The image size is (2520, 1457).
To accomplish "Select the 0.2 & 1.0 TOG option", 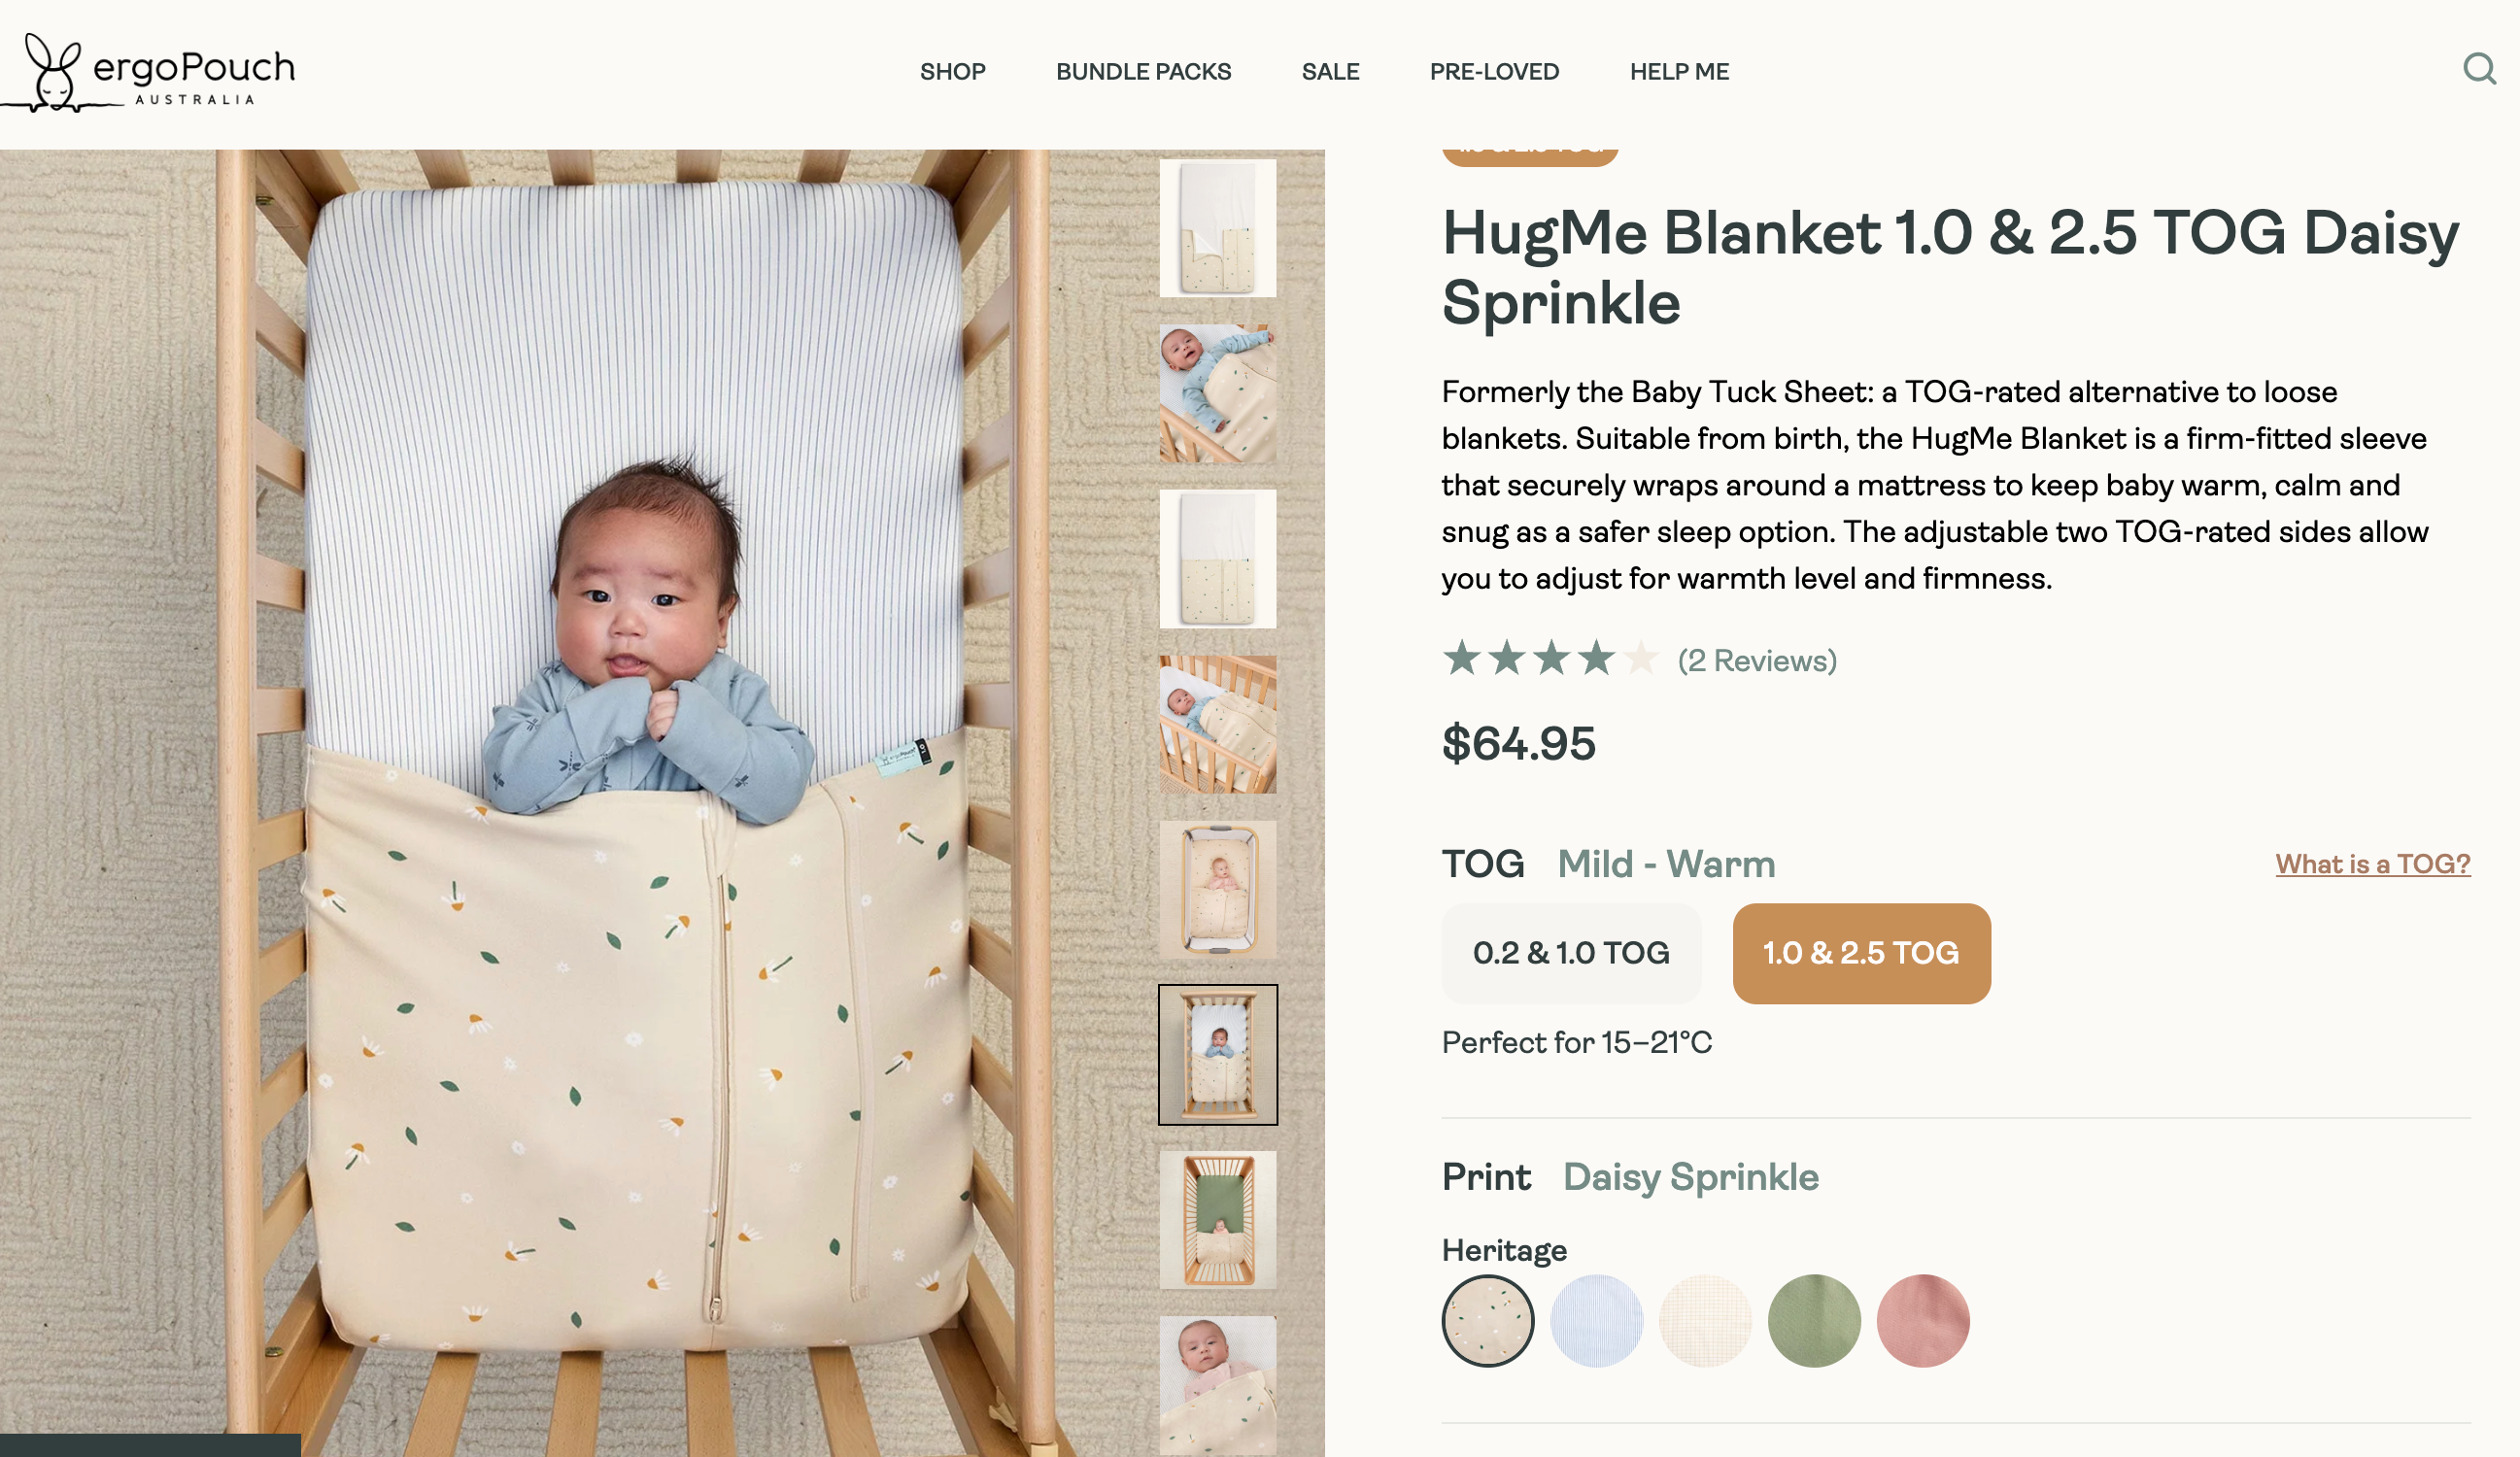I will click(x=1571, y=953).
